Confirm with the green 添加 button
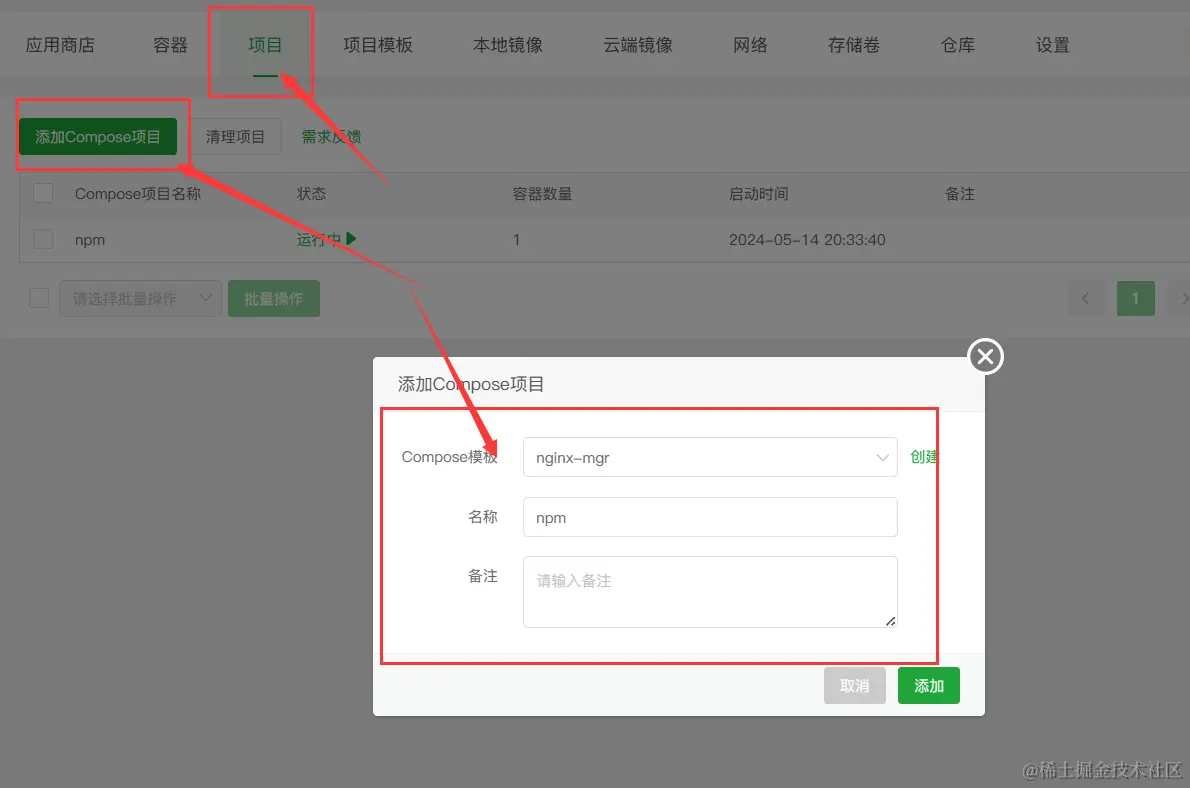The image size is (1190, 788). (x=929, y=686)
